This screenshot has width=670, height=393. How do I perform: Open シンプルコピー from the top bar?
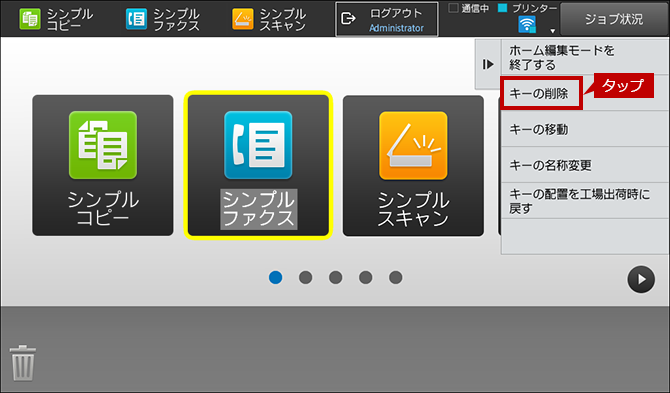(56, 19)
